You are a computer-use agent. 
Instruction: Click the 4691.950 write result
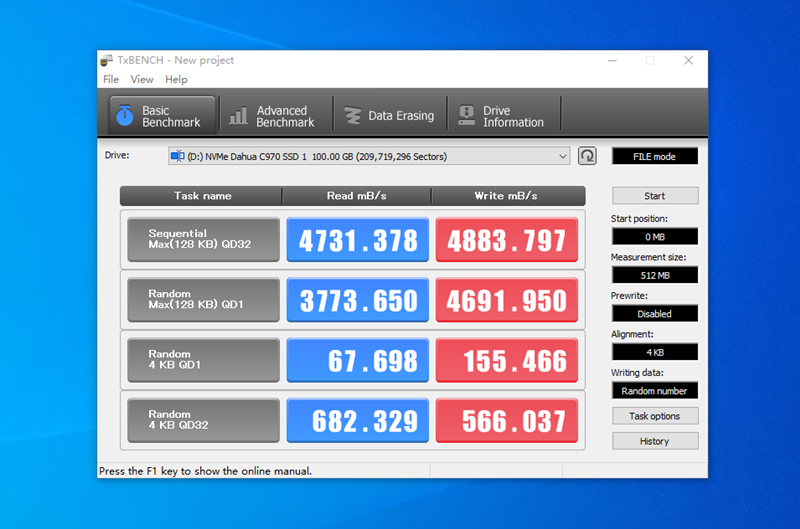[507, 299]
